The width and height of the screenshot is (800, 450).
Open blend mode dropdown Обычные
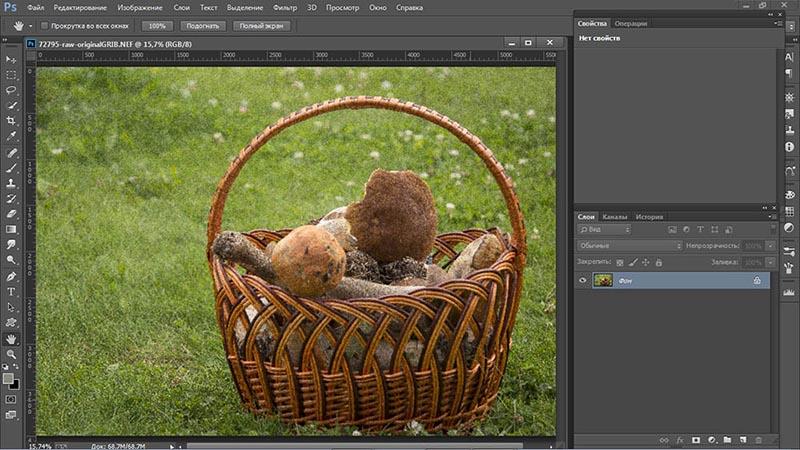tap(630, 246)
